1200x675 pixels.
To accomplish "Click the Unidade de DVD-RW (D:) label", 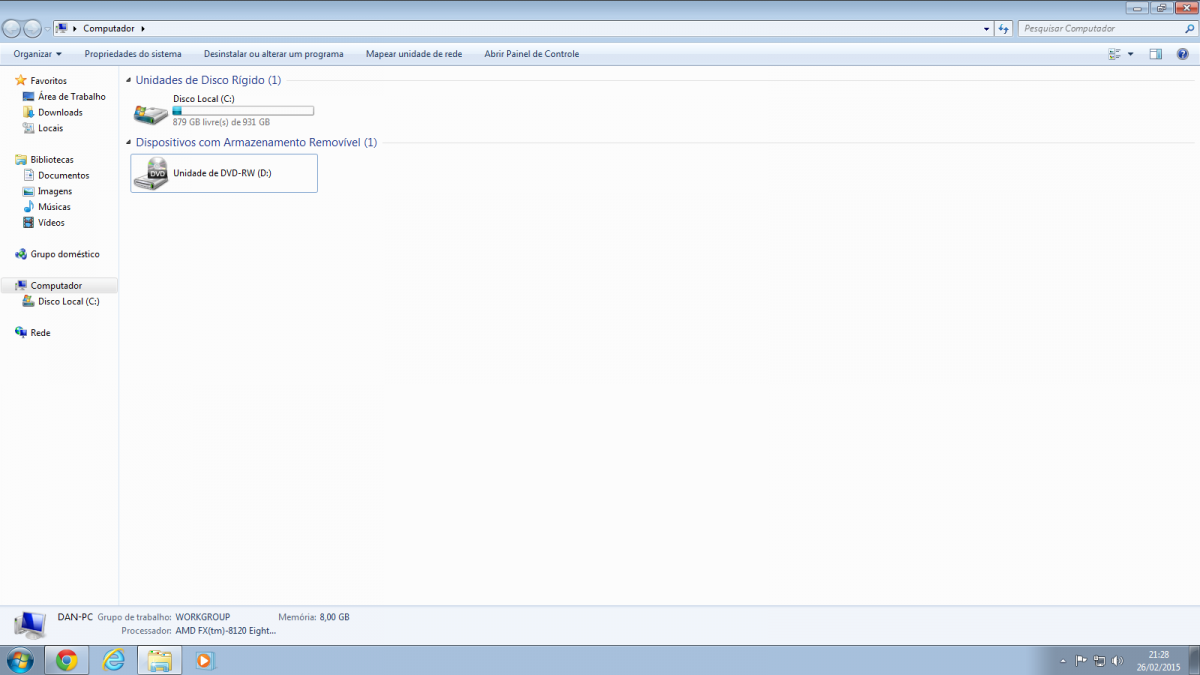I will [222, 173].
